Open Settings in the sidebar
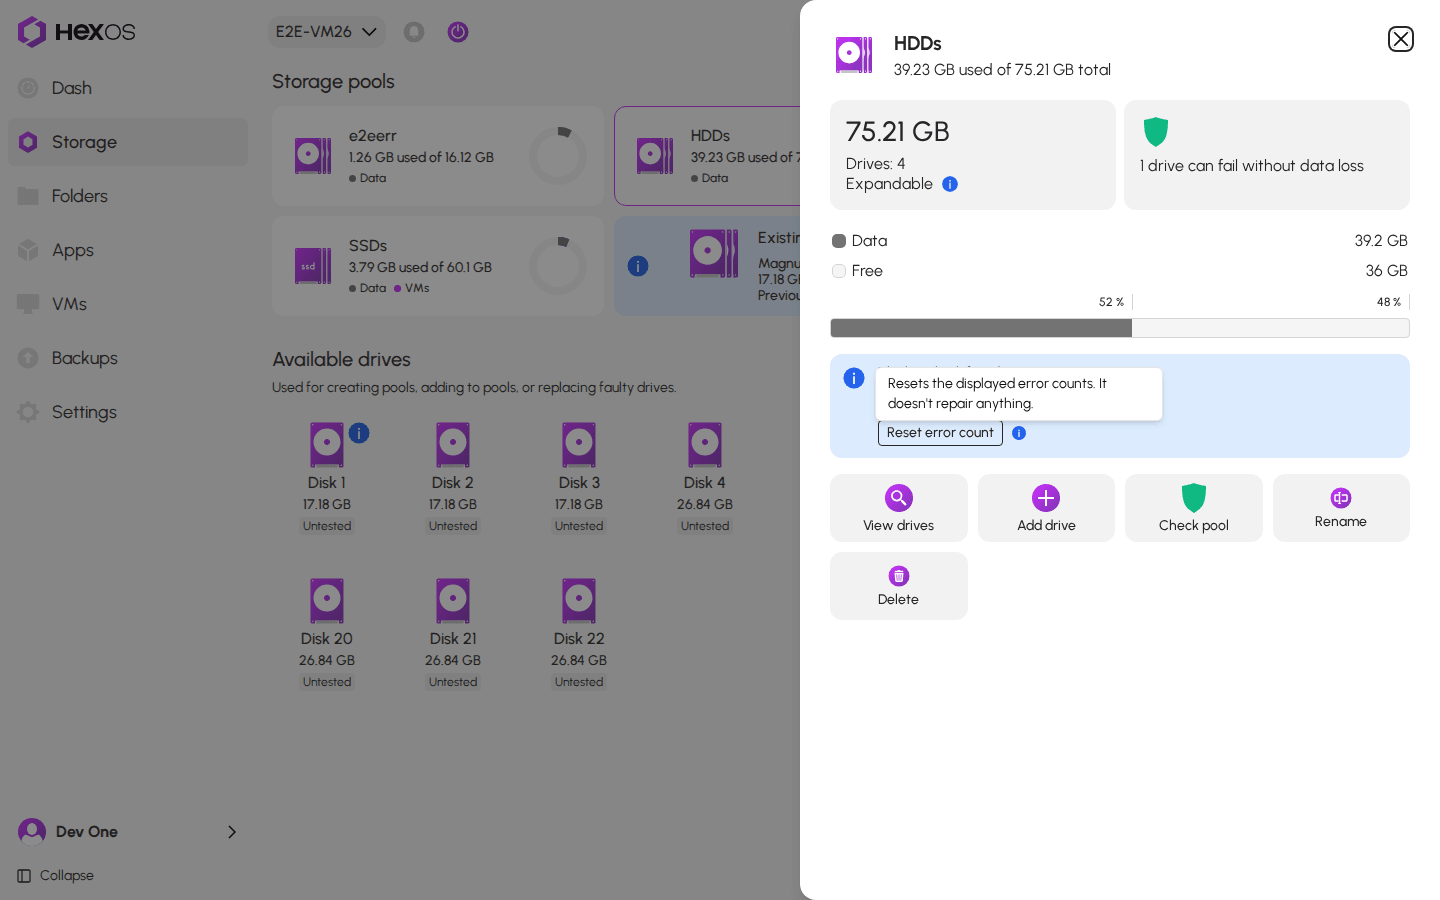 pos(128,412)
